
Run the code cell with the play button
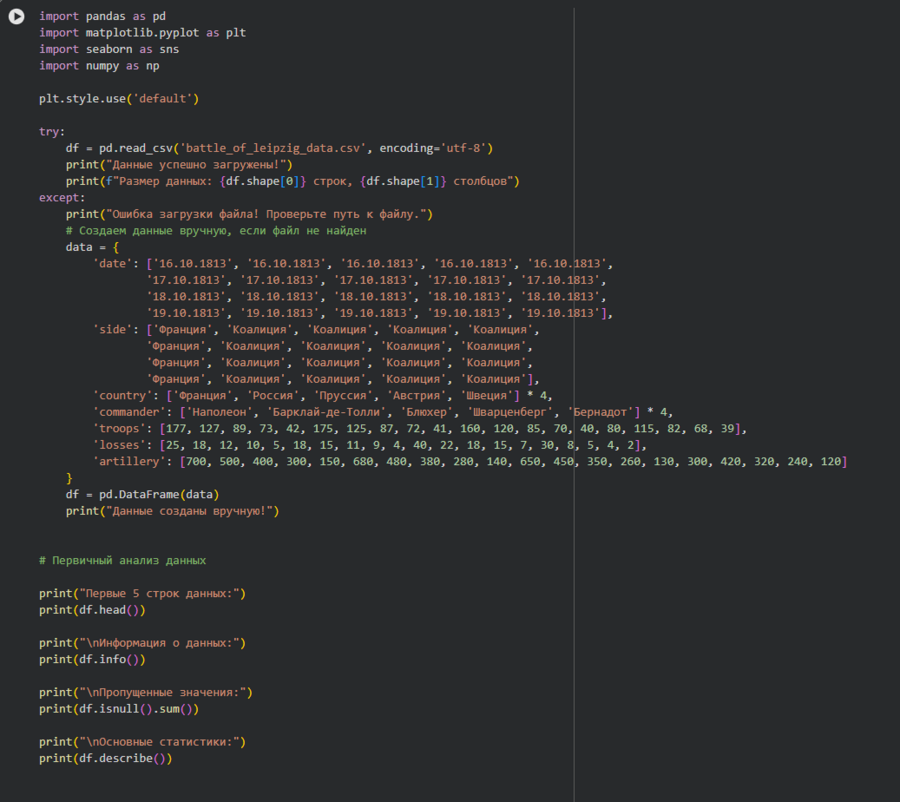tap(16, 17)
